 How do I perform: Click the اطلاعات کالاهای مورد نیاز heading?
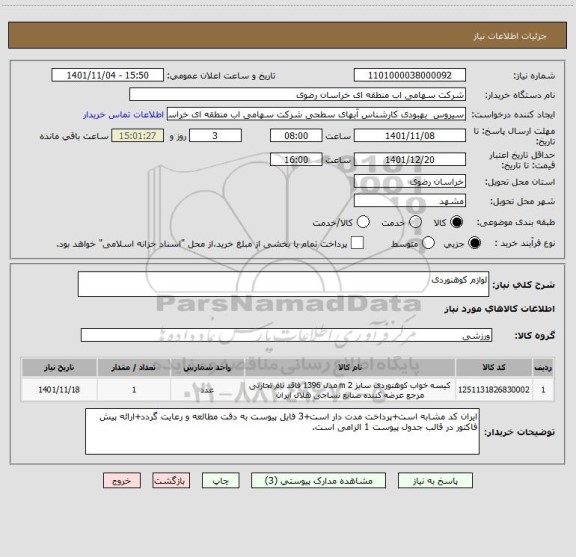tap(500, 309)
